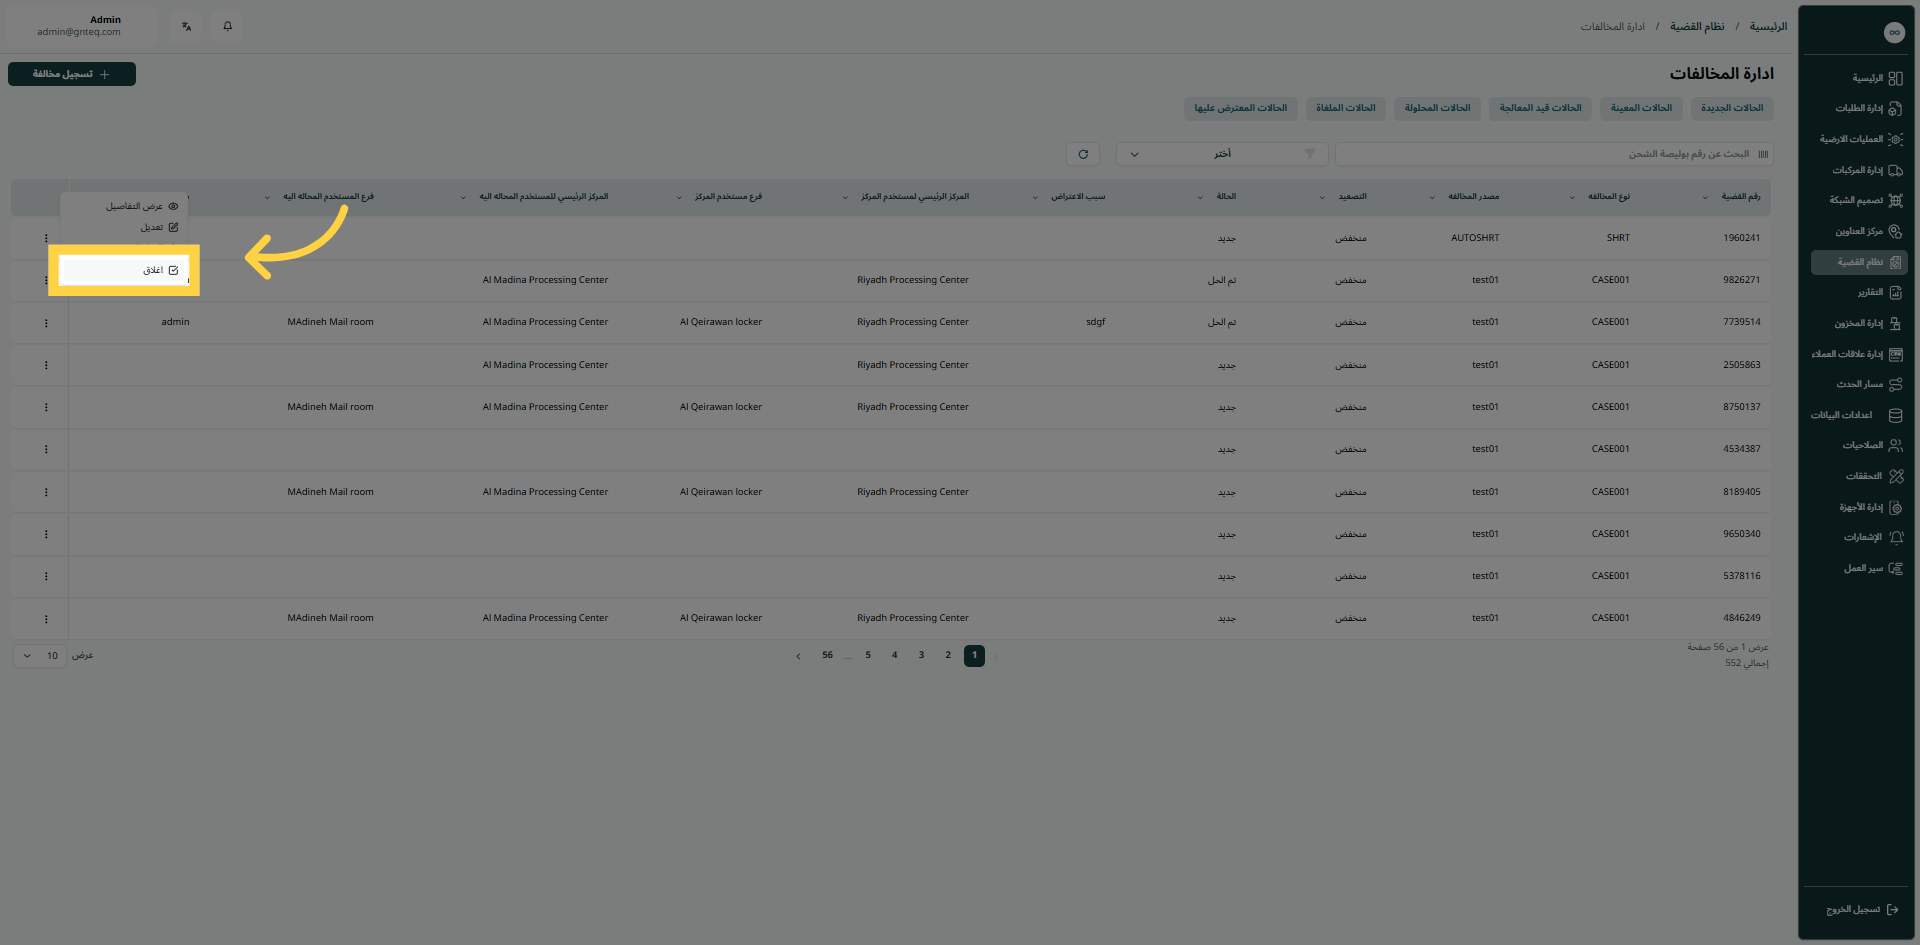Click the language translate icon

point(187,26)
